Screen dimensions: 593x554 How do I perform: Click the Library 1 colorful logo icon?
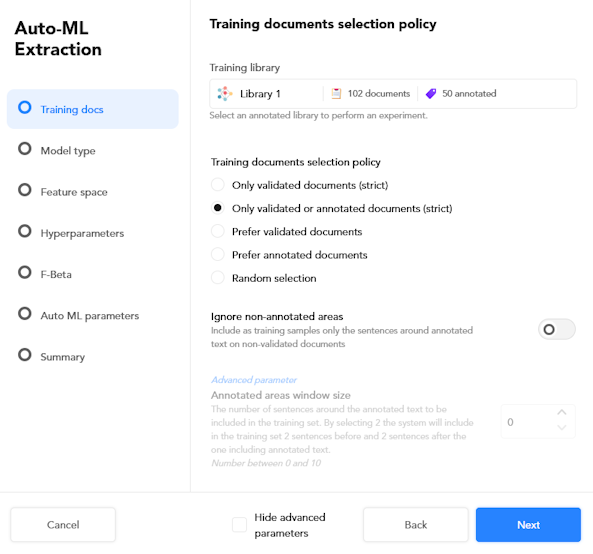tap(225, 93)
